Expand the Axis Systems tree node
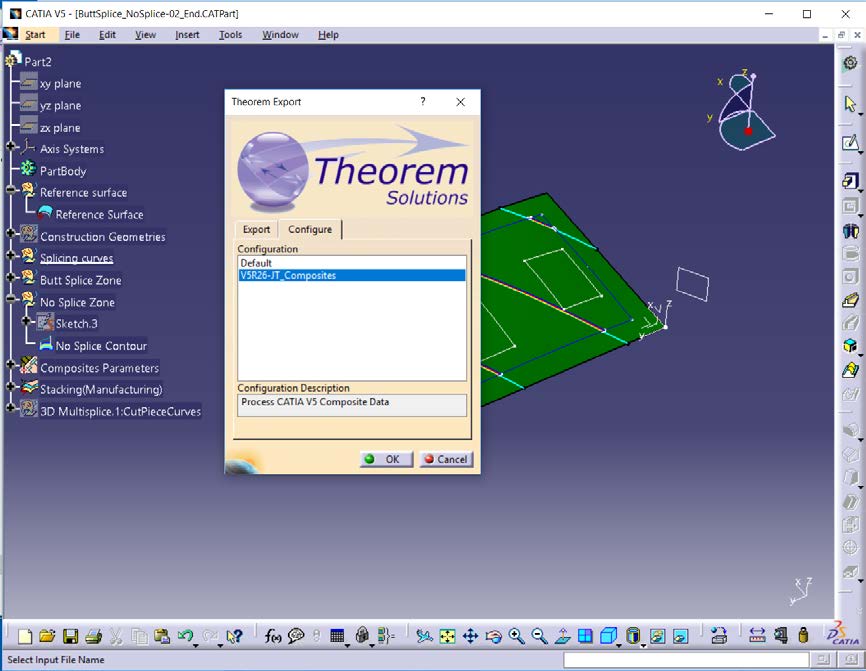 pos(10,146)
